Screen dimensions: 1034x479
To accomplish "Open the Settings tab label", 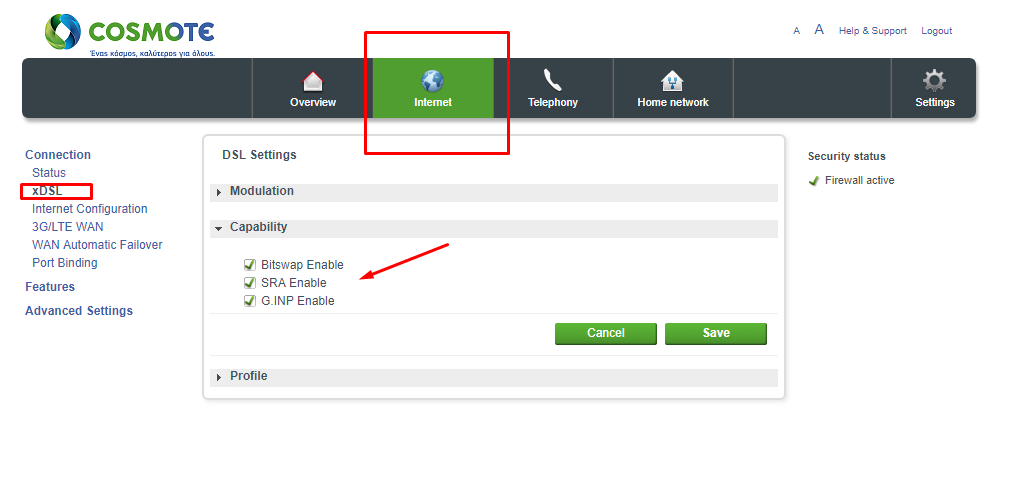I will click(x=934, y=102).
